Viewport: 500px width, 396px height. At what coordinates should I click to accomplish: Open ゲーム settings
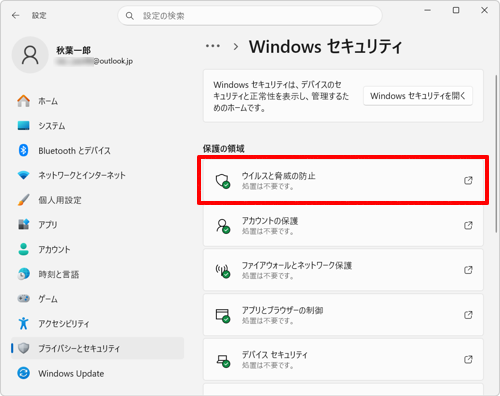pyautogui.click(x=97, y=299)
